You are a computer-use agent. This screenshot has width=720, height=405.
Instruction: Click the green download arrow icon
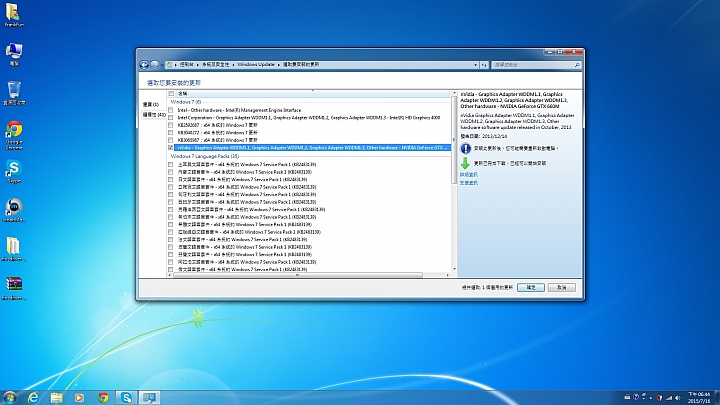465,163
